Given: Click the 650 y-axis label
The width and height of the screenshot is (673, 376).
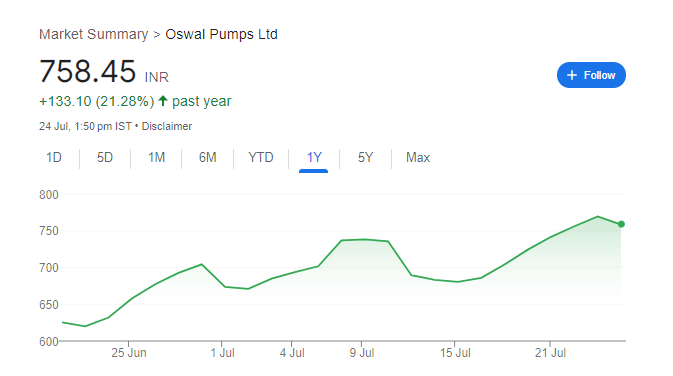Looking at the screenshot, I should (49, 305).
